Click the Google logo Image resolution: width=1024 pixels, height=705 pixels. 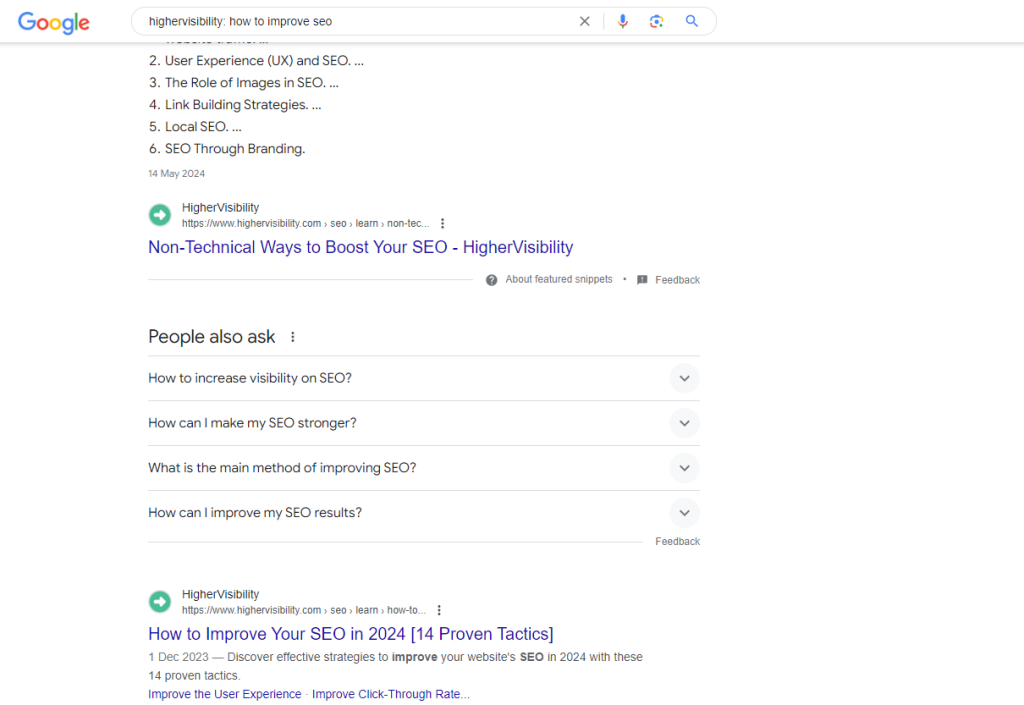(x=53, y=22)
